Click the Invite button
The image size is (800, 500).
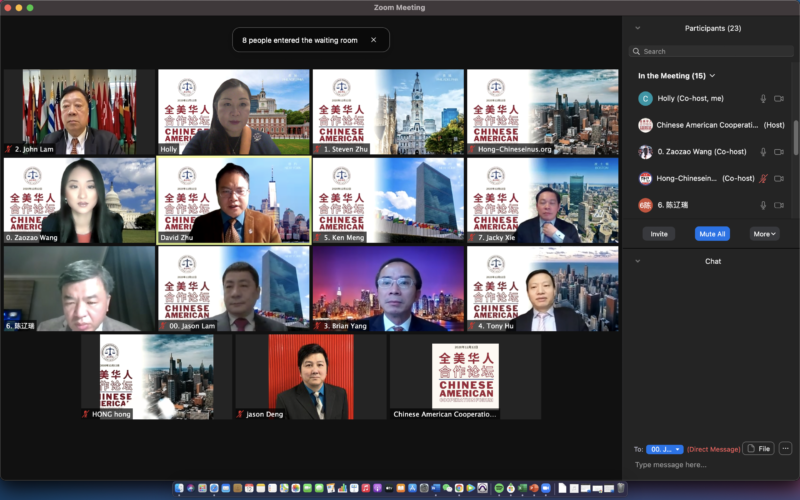tap(659, 233)
